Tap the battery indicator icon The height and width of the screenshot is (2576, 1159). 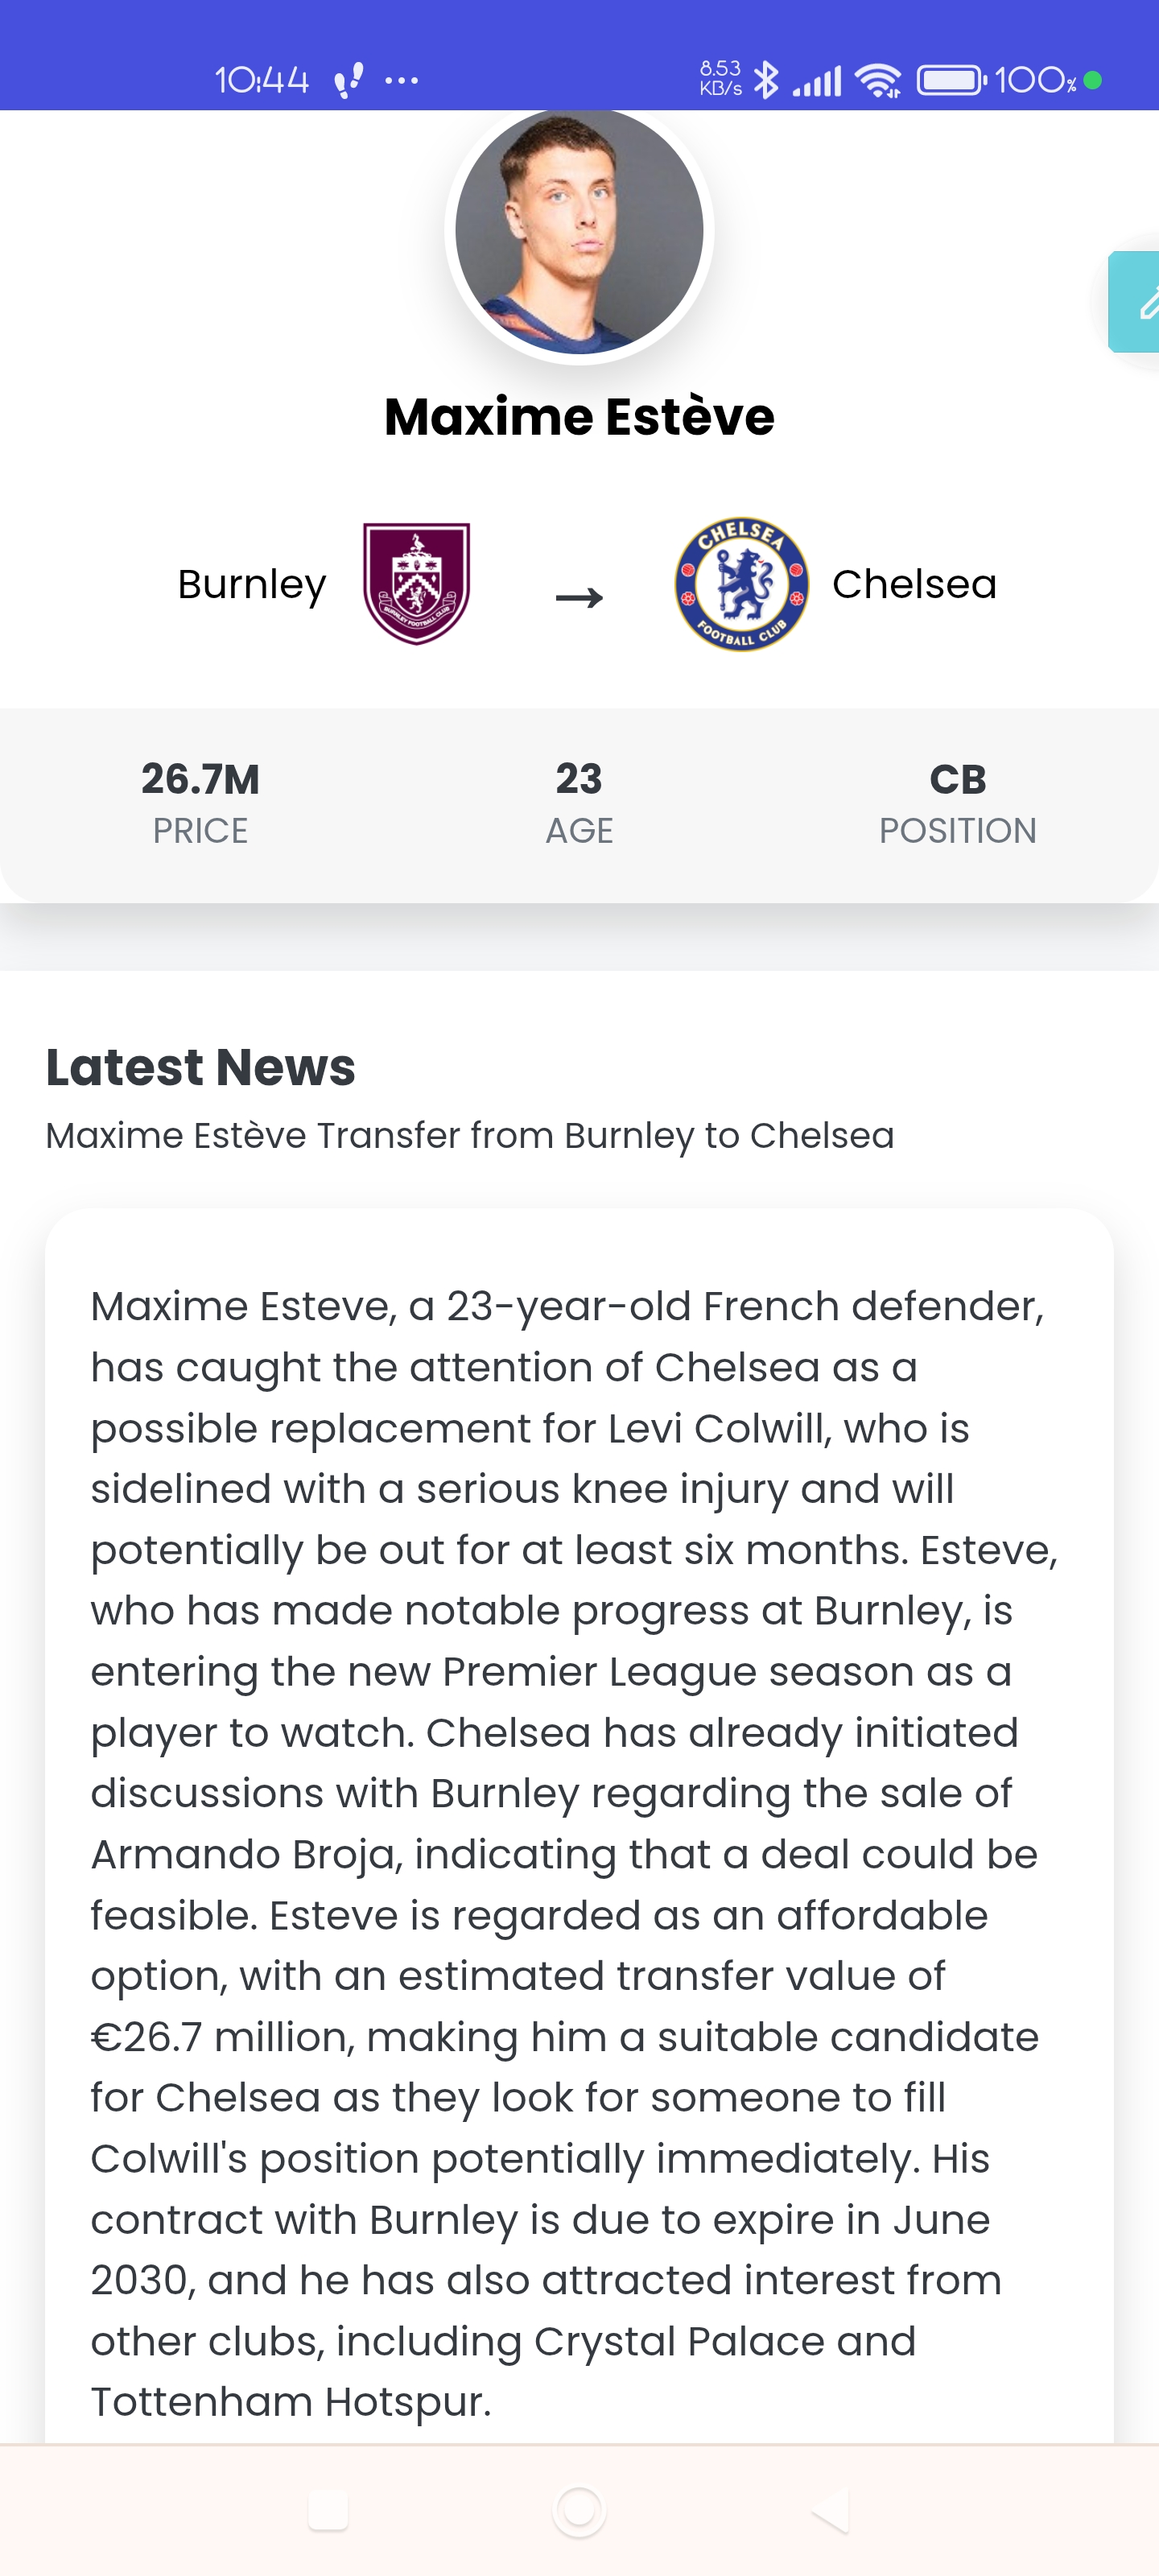951,80
